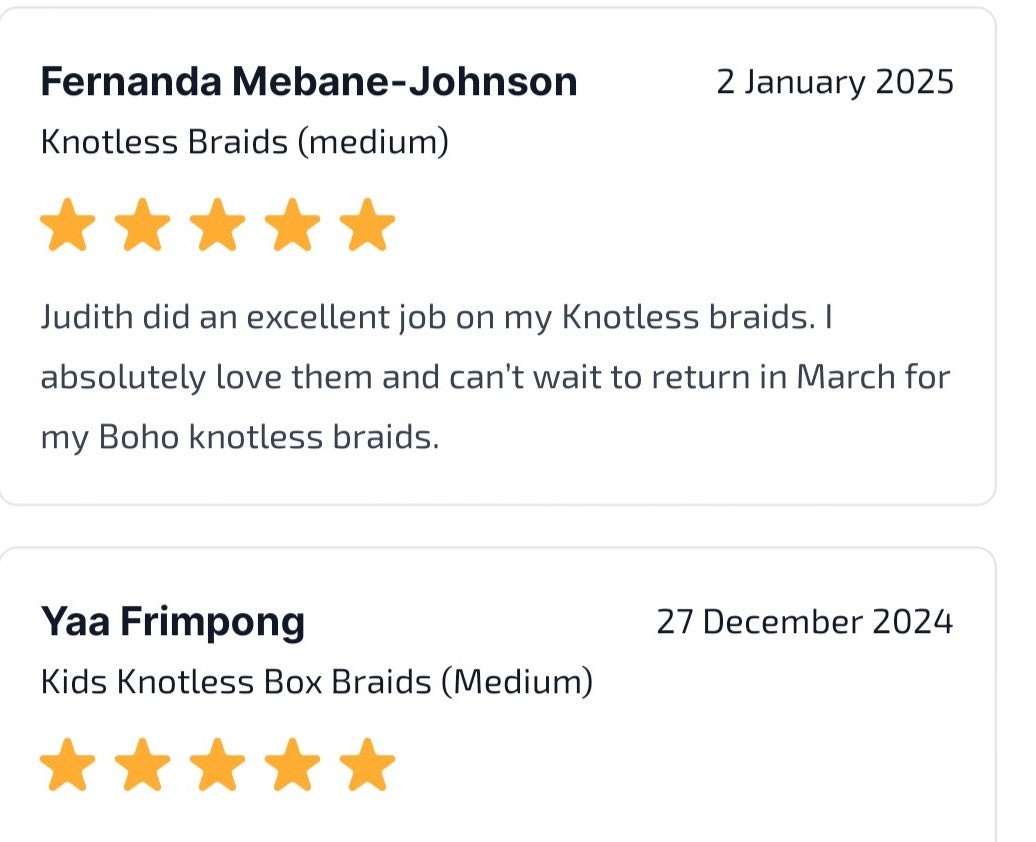Image resolution: width=1036 pixels, height=842 pixels.
Task: Click the Kids Knotless Box Braids (Medium) label
Action: coord(316,683)
